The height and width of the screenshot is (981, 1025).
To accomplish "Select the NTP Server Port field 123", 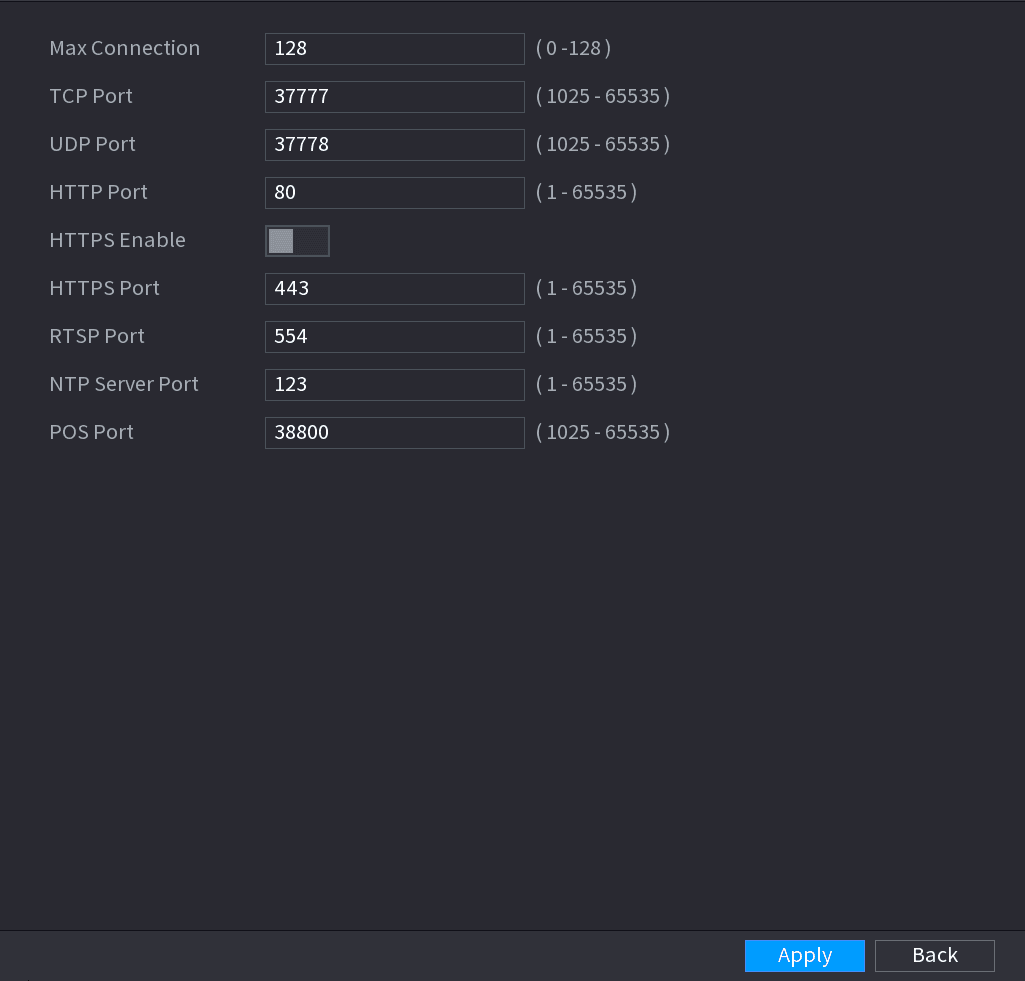I will point(394,385).
